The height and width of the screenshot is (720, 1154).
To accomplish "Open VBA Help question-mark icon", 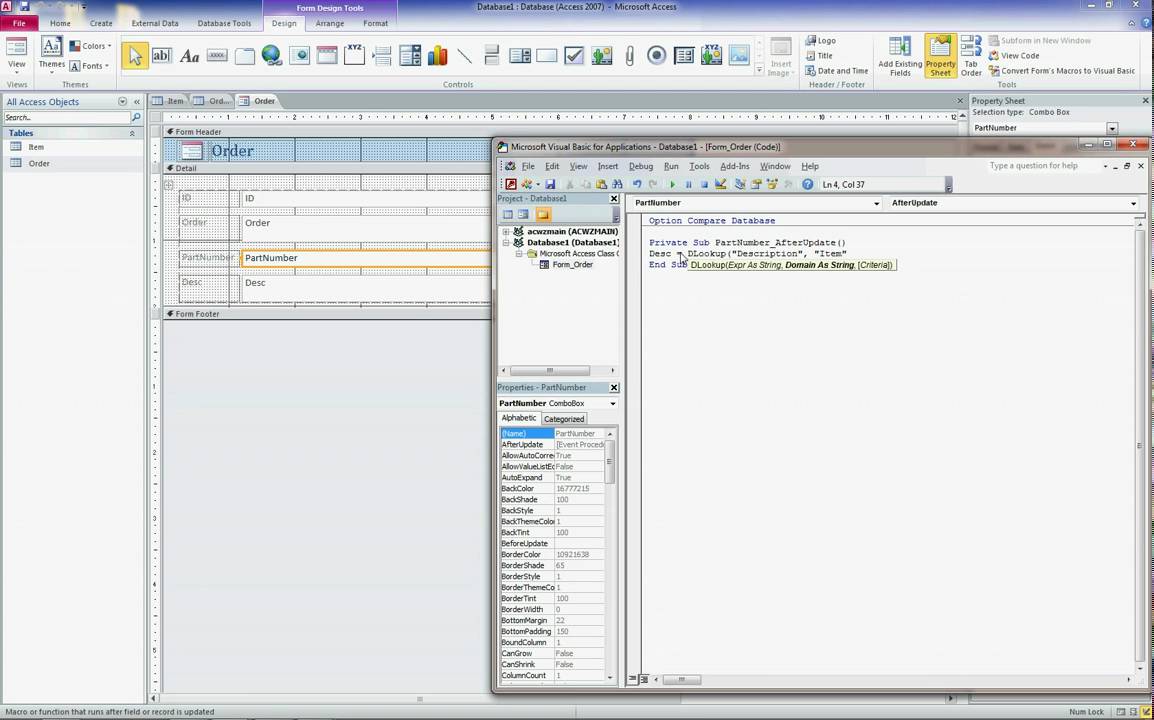I will pos(807,185).
